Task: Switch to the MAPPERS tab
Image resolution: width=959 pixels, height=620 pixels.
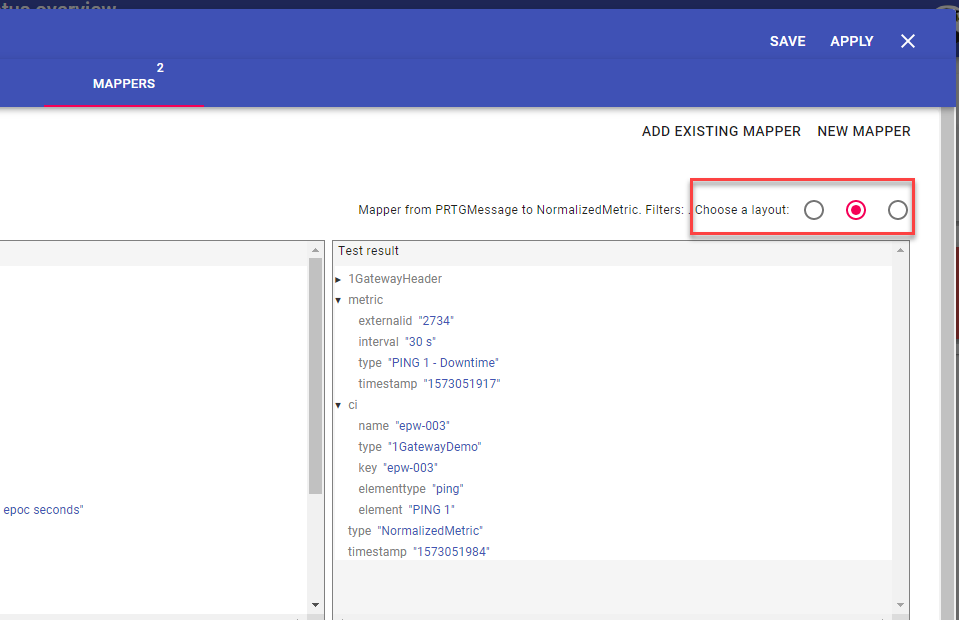Action: coord(124,84)
